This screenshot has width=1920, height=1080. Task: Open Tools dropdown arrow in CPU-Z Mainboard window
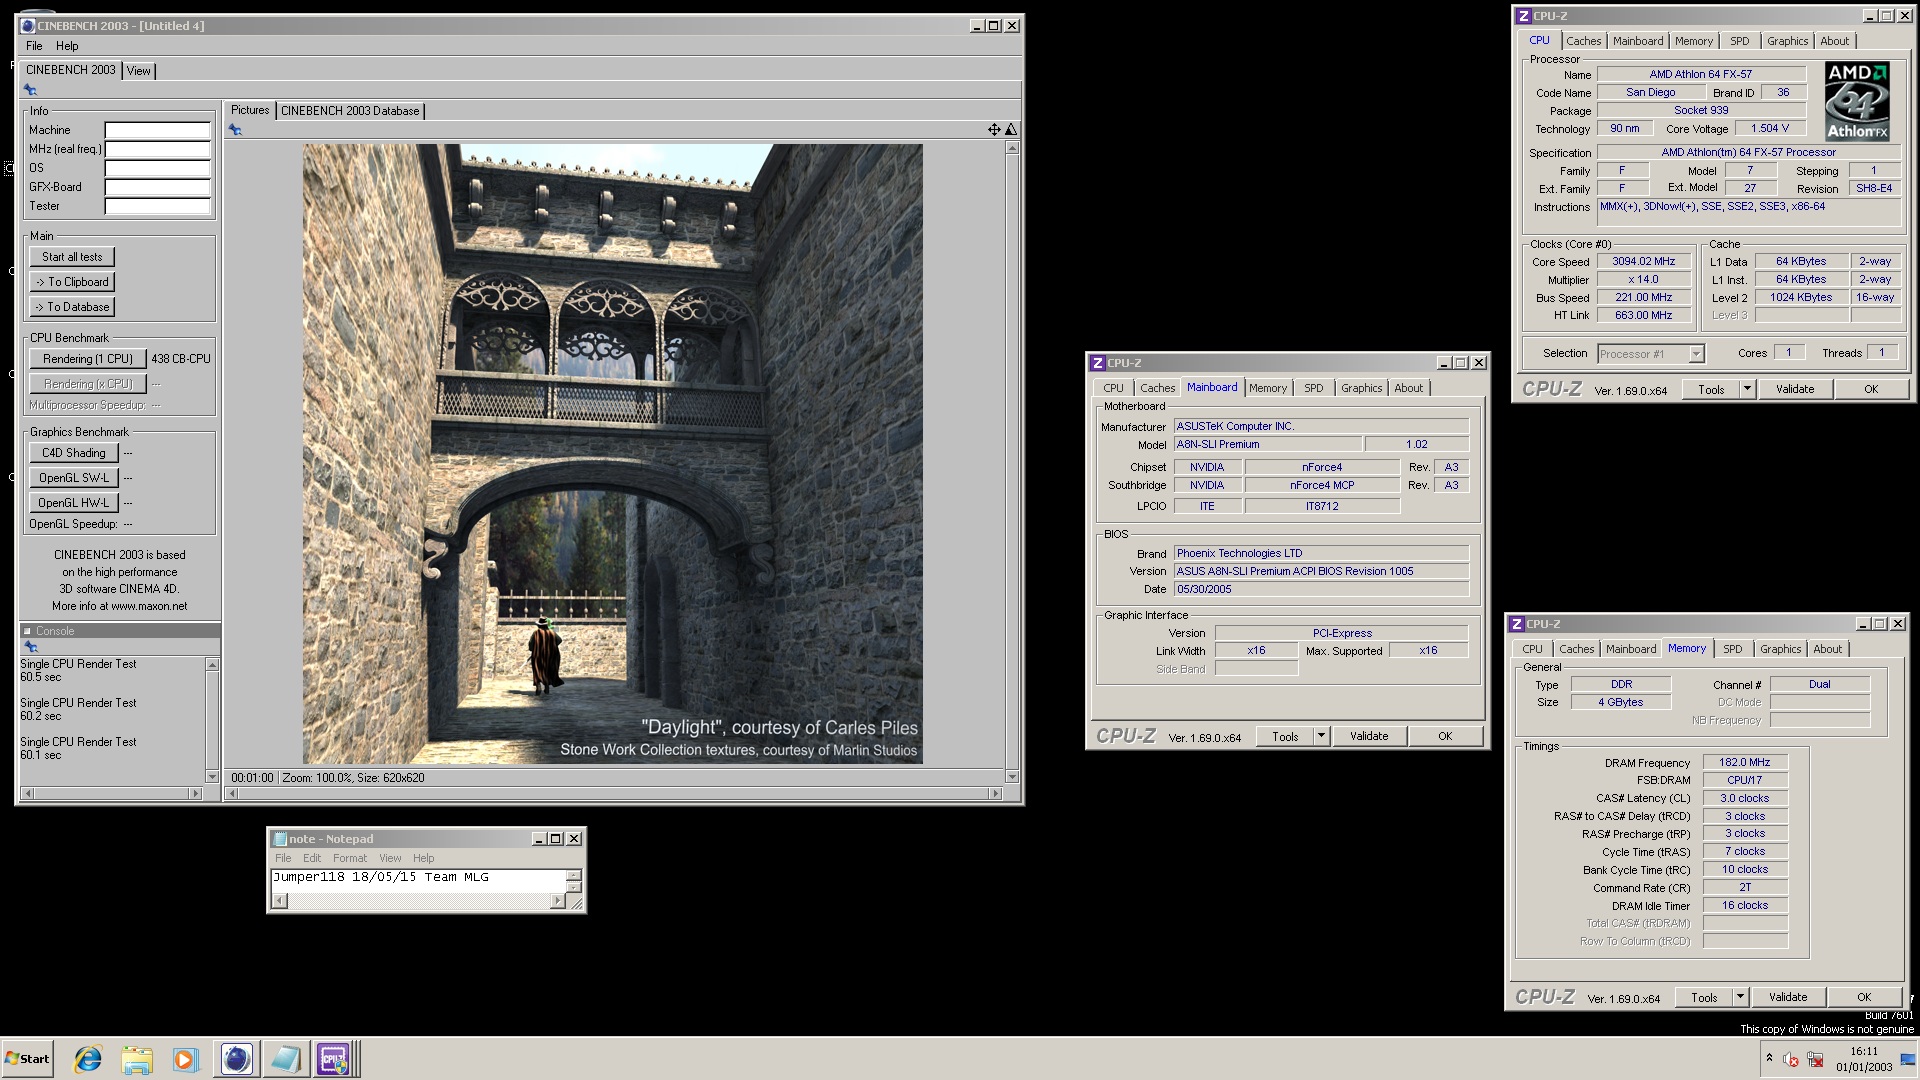click(x=1321, y=736)
